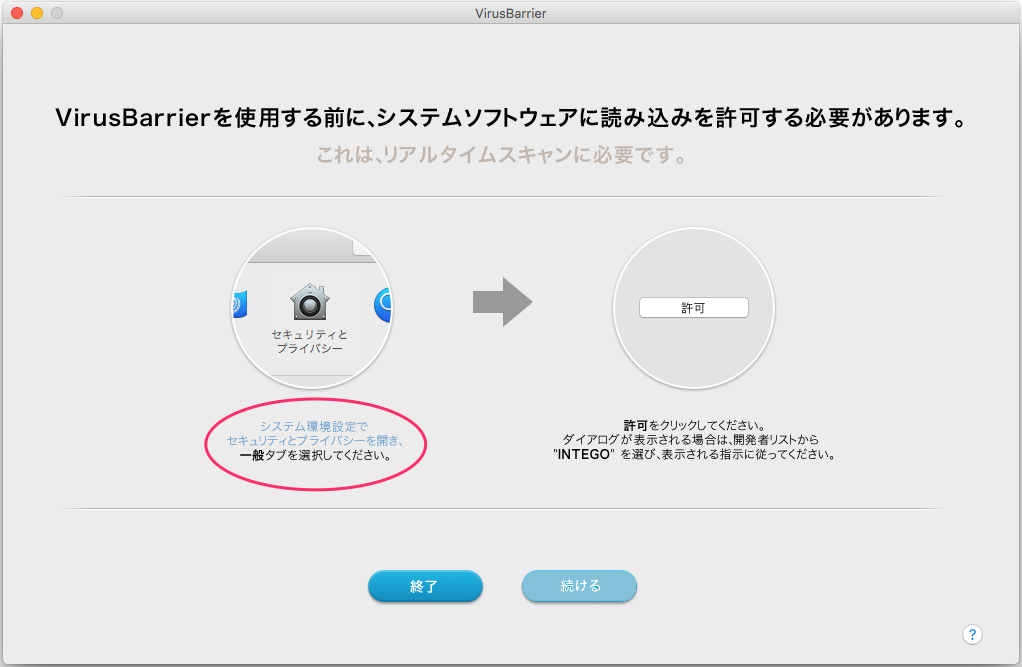Click subtitle これは、リアルタイムスキャンに必要です

tap(501, 155)
